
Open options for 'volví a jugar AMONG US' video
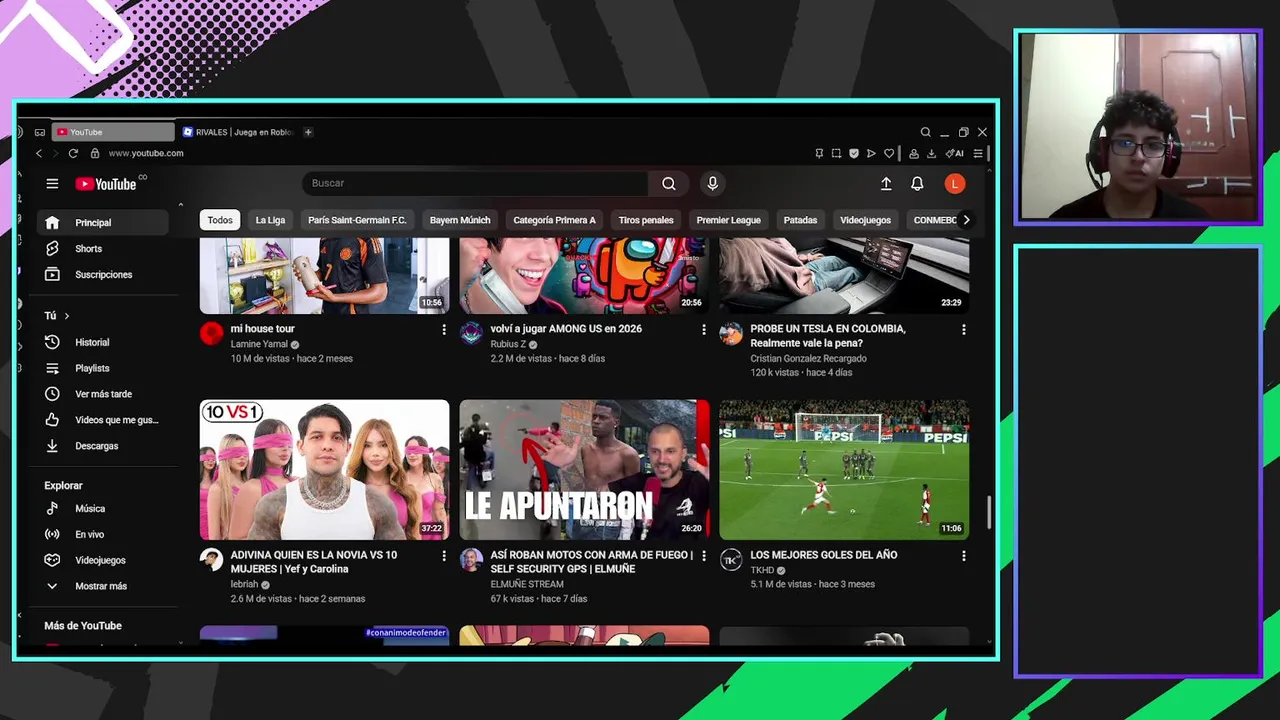click(x=704, y=329)
